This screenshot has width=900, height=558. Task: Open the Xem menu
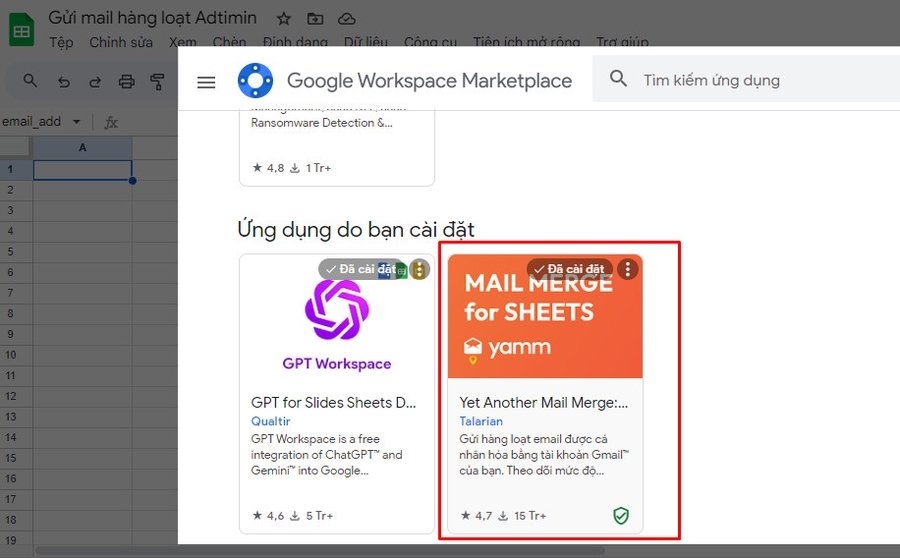tap(183, 42)
